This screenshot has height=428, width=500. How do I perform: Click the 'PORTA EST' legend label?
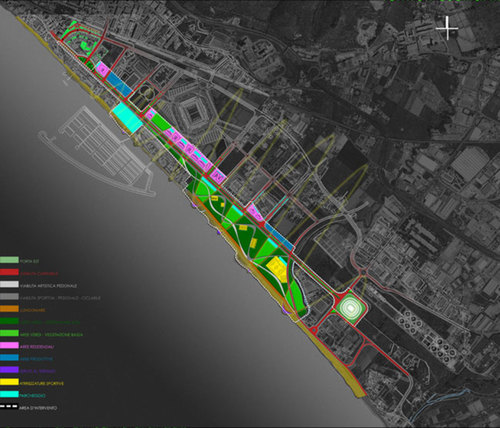tap(29, 261)
